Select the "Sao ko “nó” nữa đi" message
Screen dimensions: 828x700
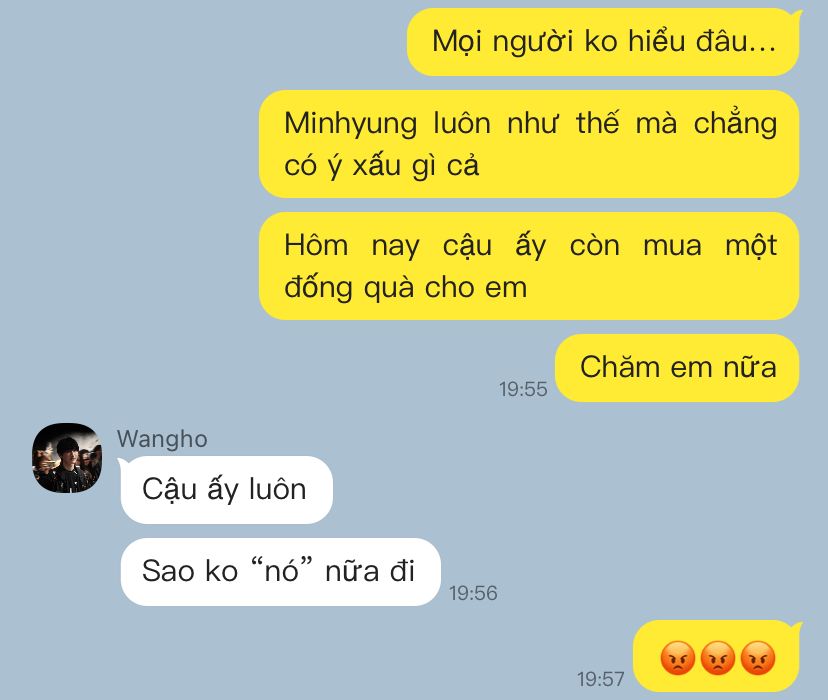280,572
